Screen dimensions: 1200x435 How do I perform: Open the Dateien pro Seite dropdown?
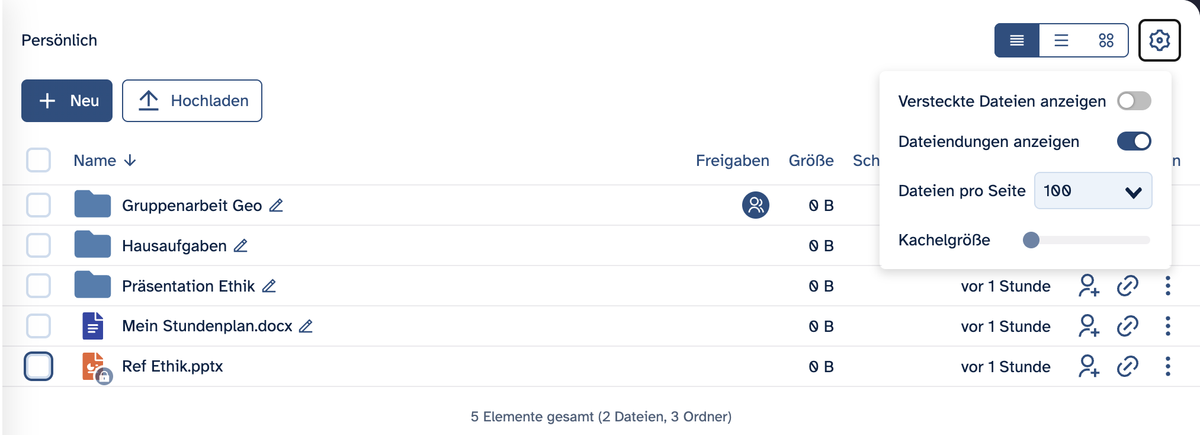tap(1093, 191)
